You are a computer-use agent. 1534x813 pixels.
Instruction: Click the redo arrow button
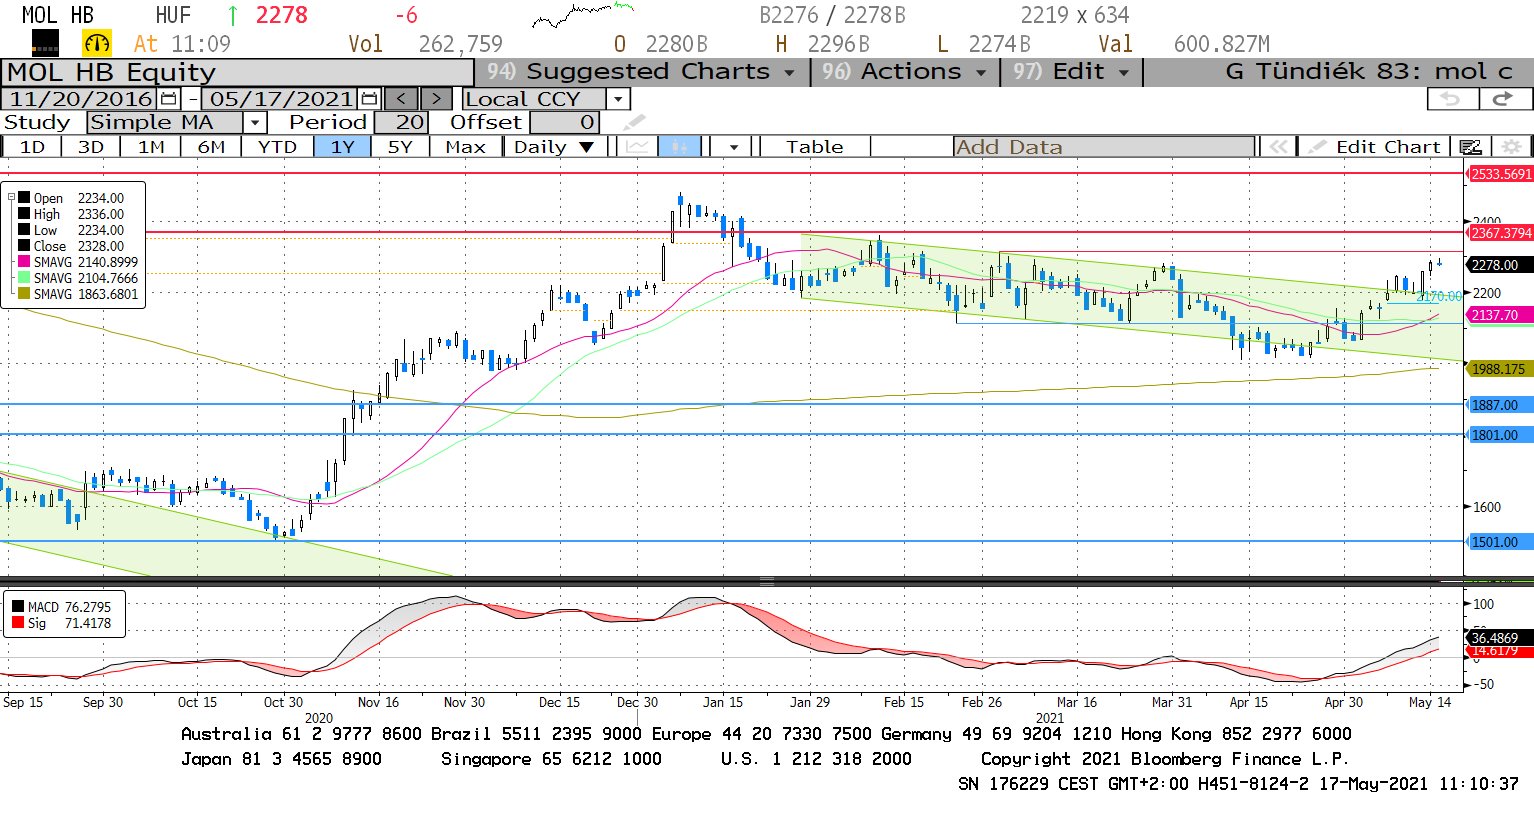pos(1503,99)
